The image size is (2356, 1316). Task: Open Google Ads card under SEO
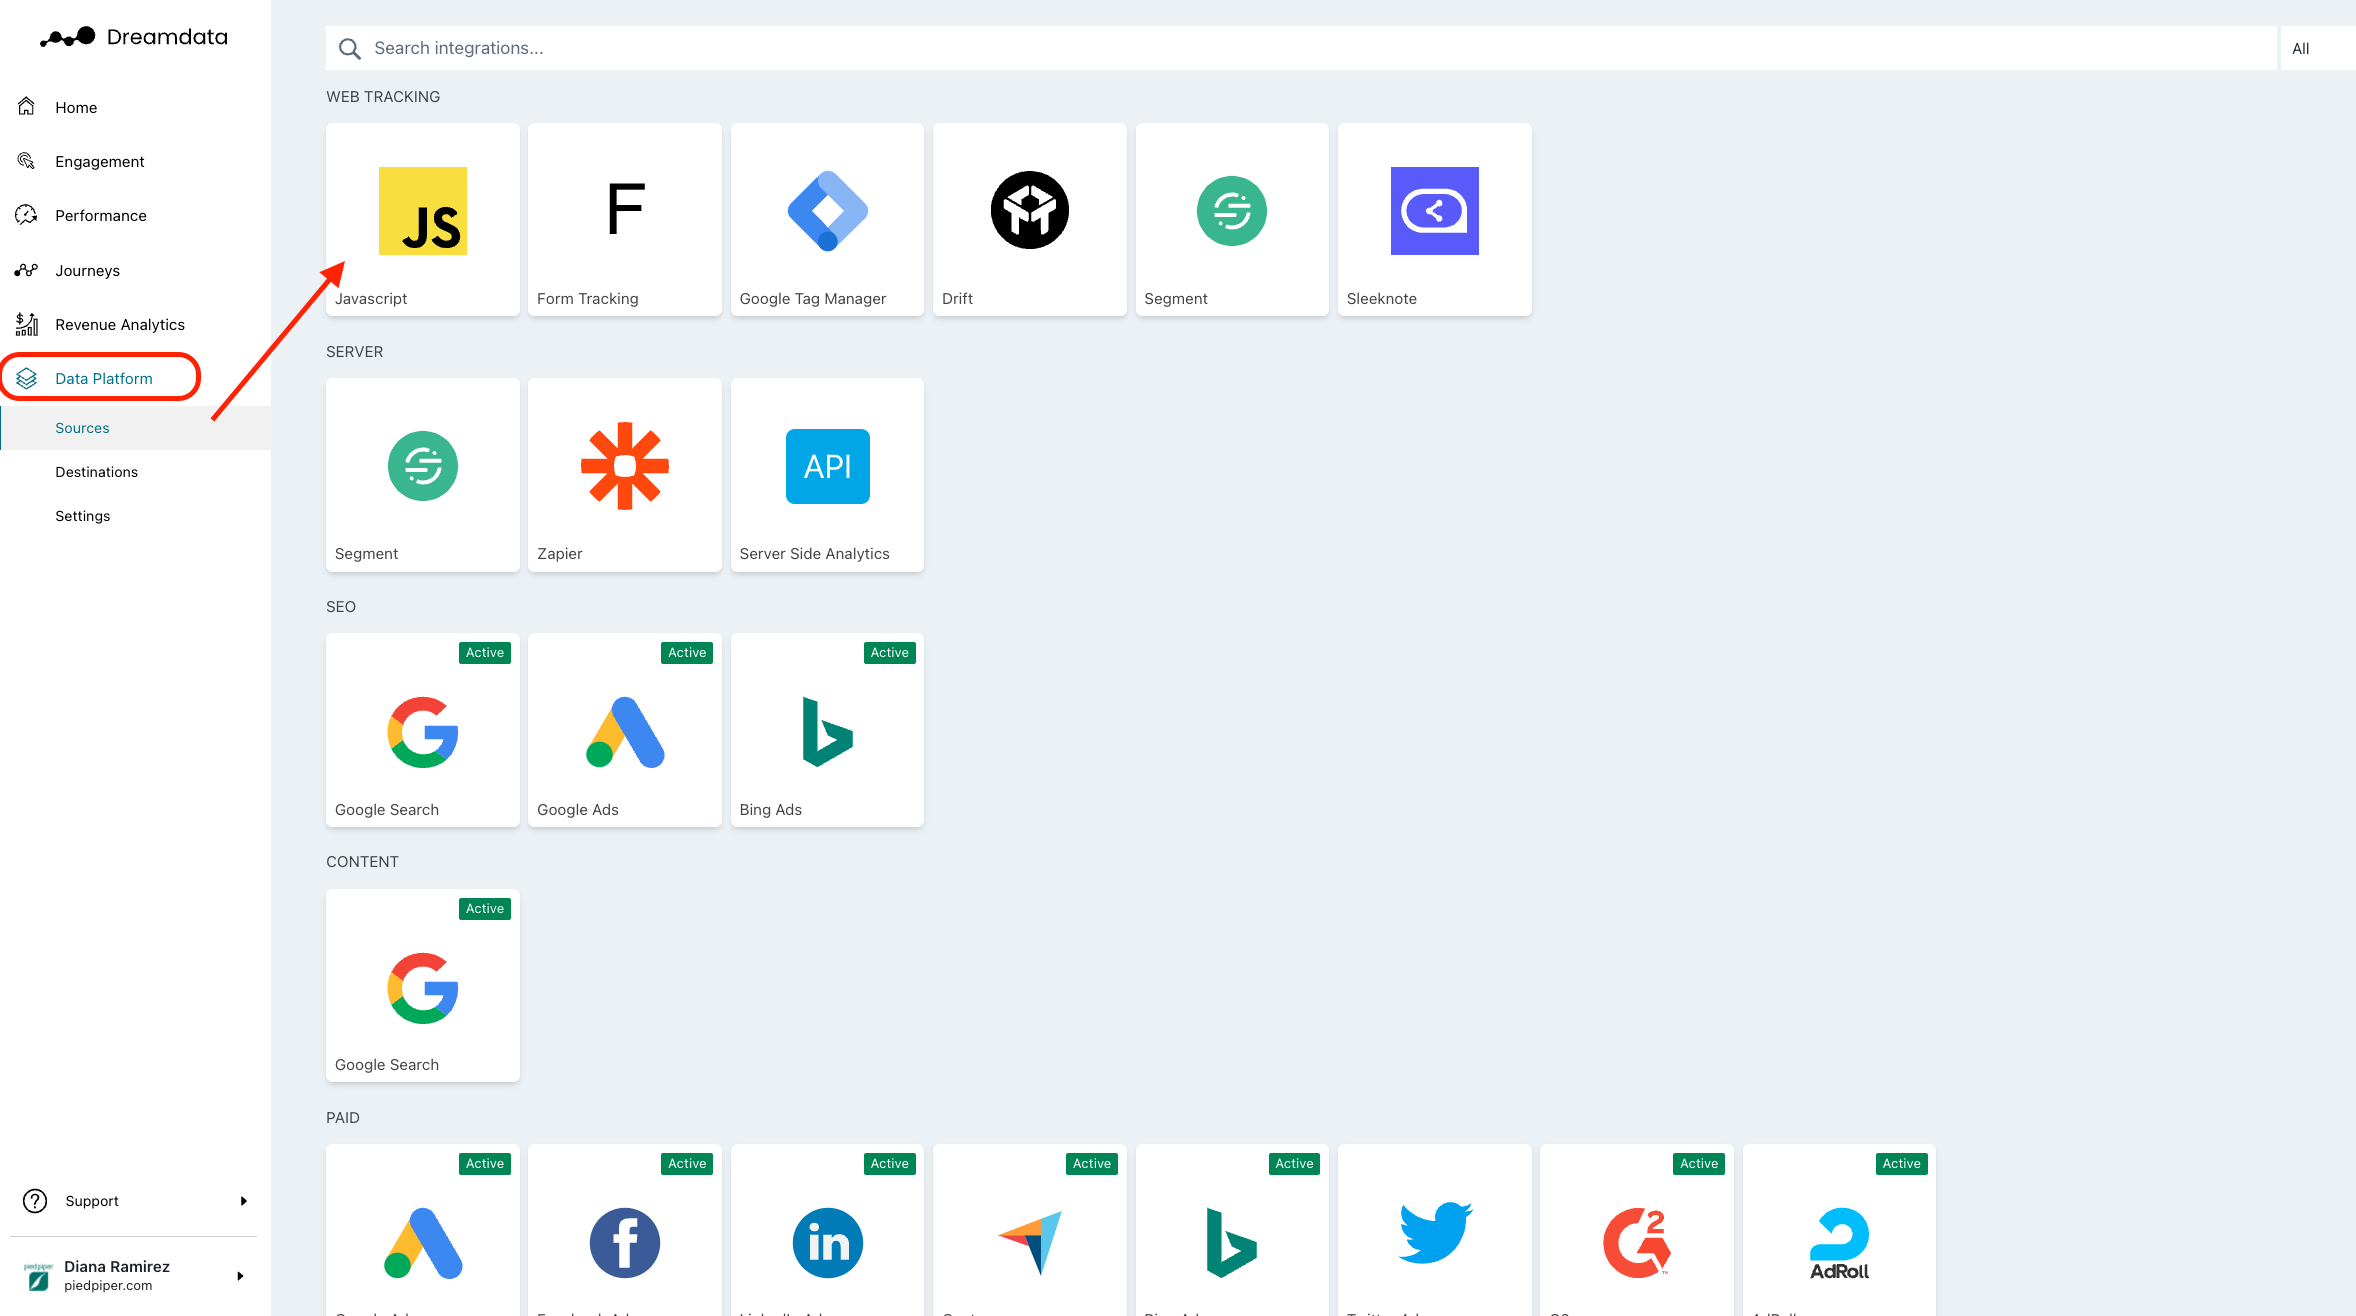tap(625, 730)
